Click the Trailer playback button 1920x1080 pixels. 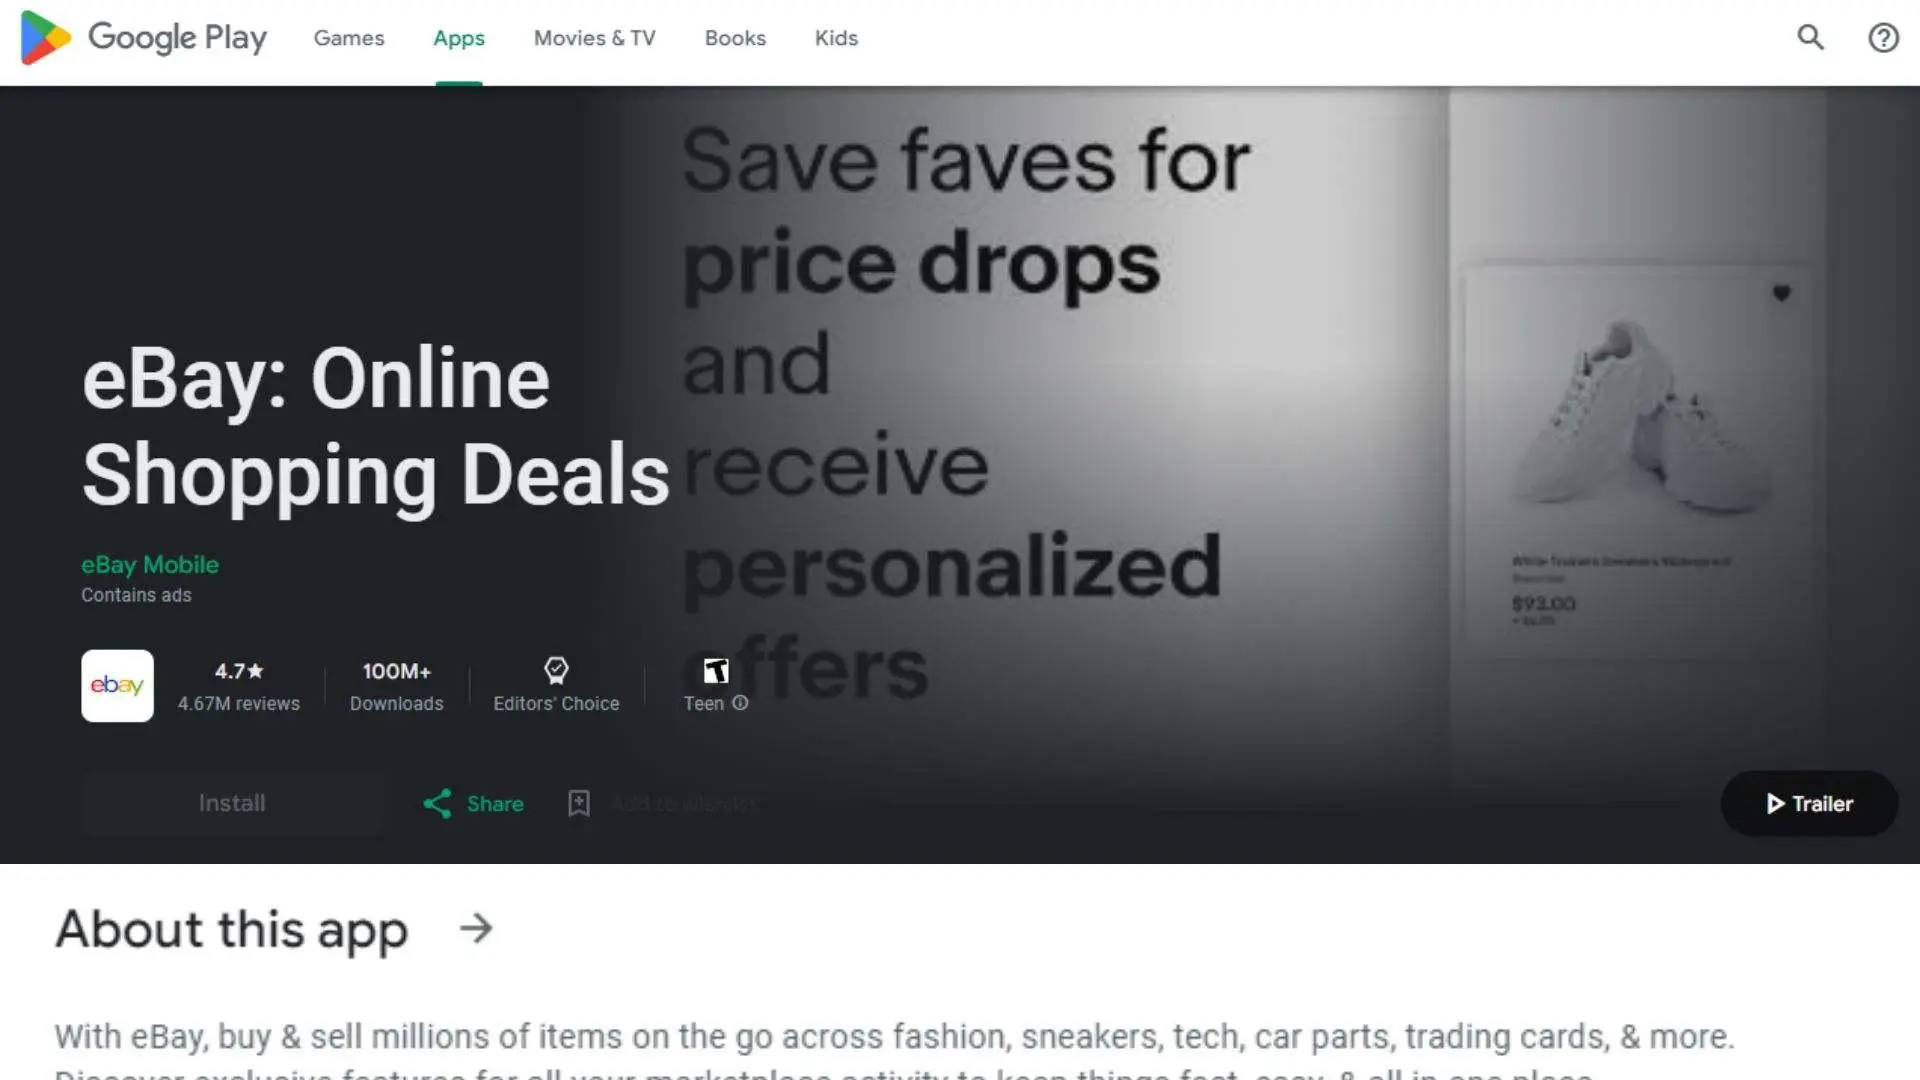pyautogui.click(x=1807, y=803)
